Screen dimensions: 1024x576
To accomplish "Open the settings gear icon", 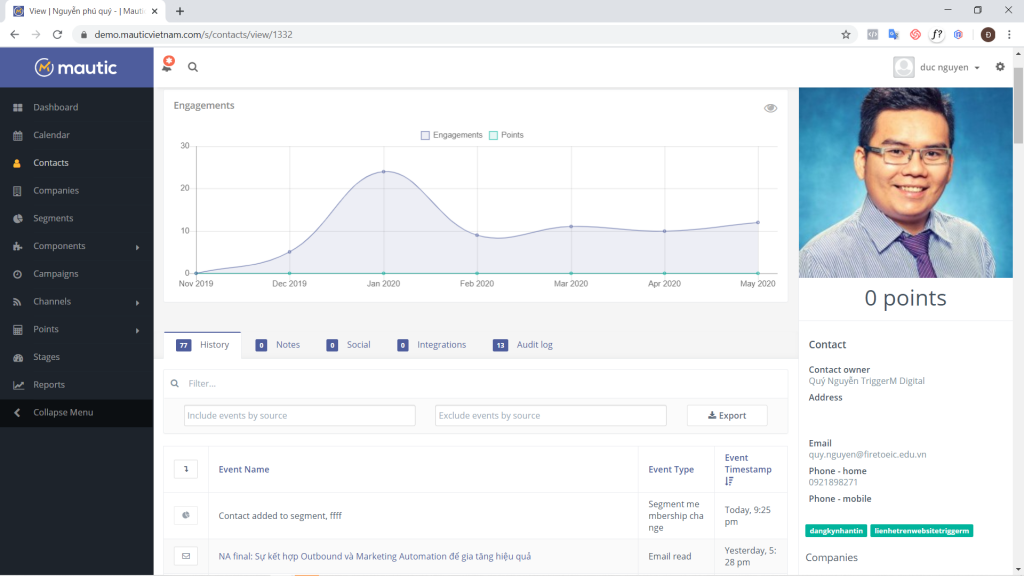I will click(x=1000, y=67).
